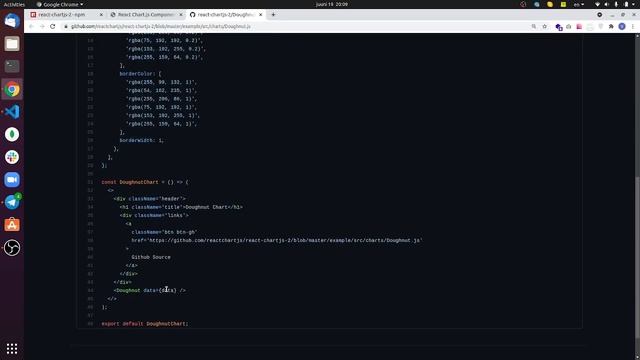
Task: Click 'borderWidth: 1,' code line
Action: coord(142,140)
